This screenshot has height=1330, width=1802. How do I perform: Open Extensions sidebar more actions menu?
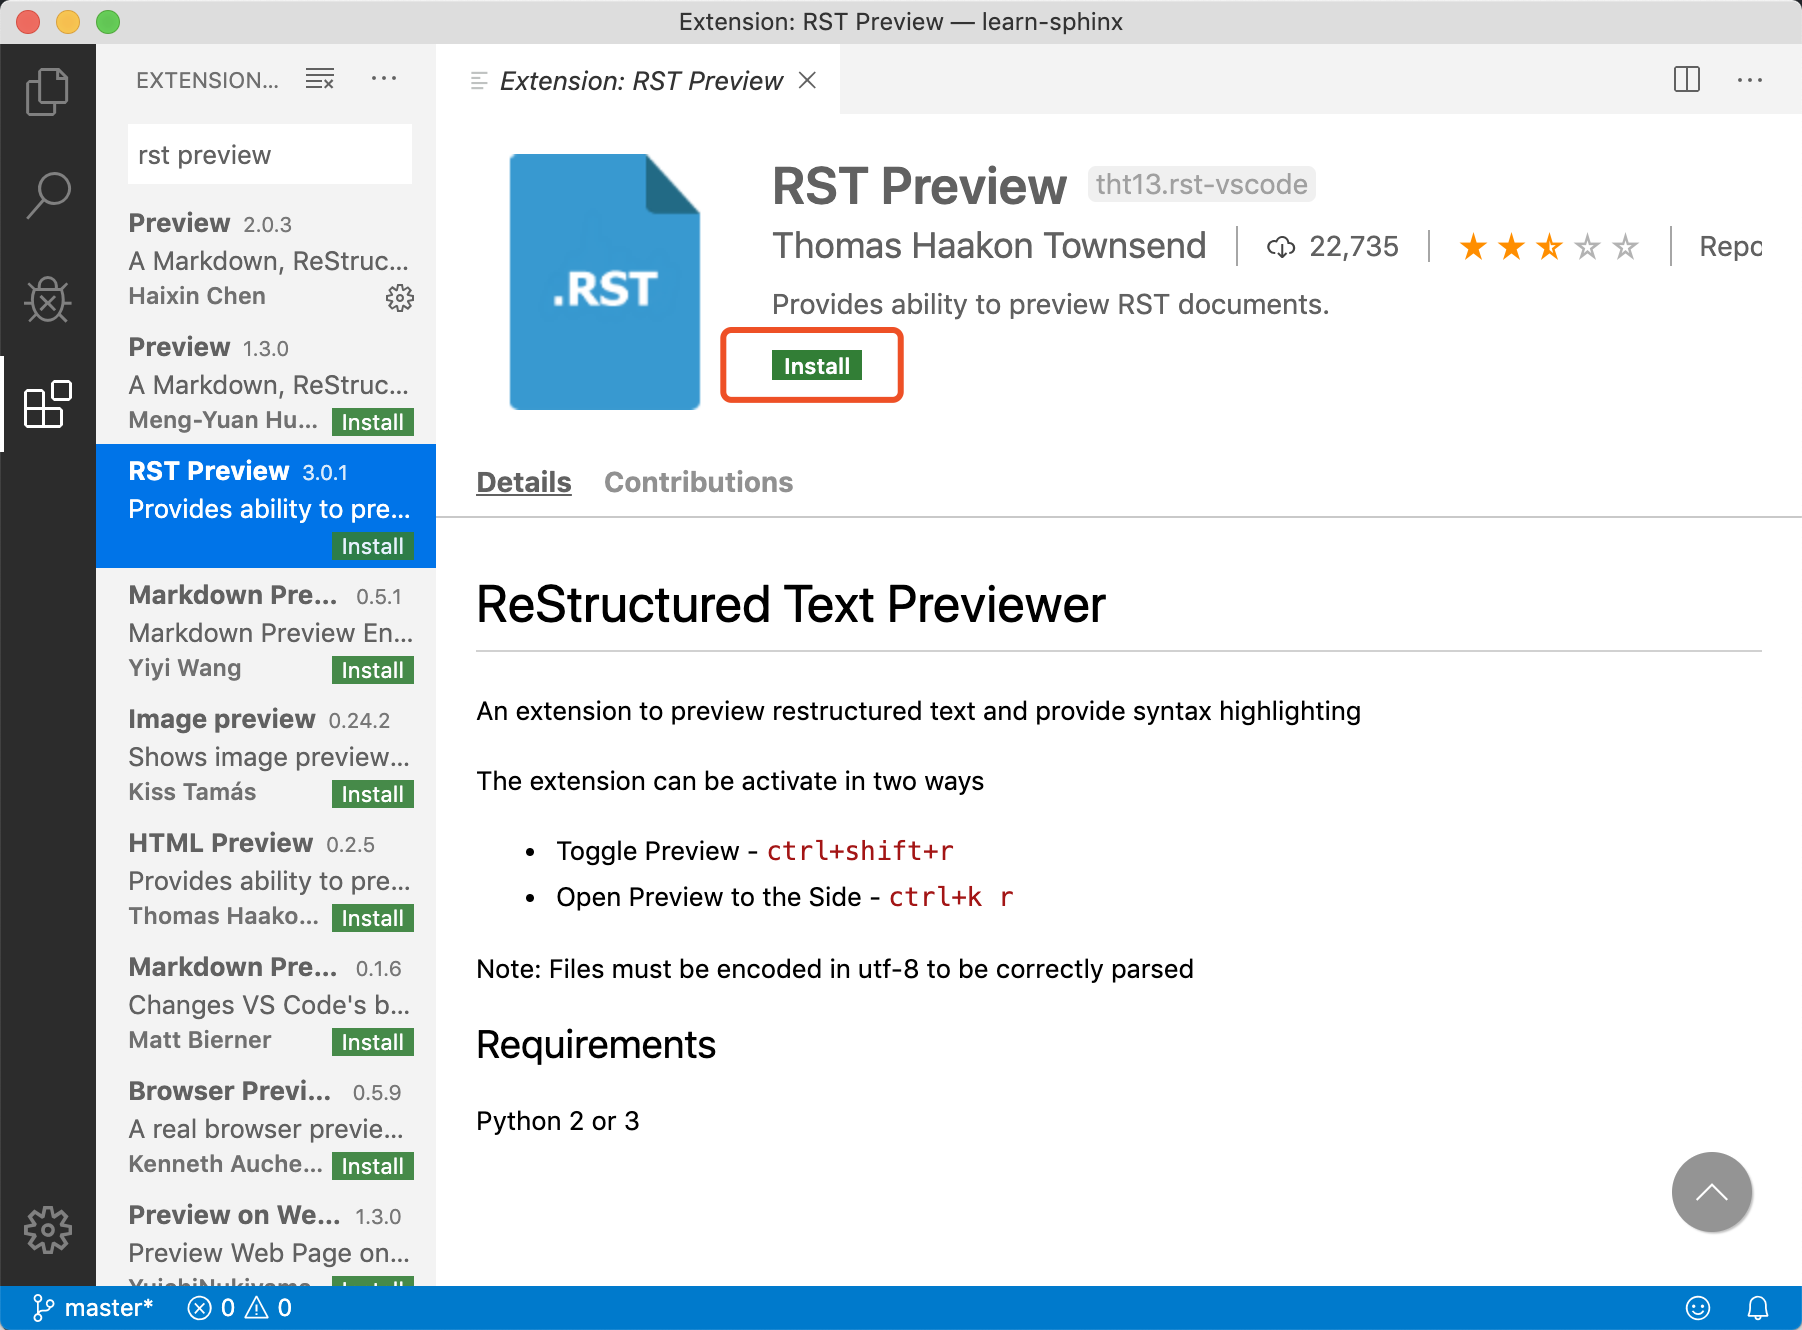pyautogui.click(x=384, y=79)
